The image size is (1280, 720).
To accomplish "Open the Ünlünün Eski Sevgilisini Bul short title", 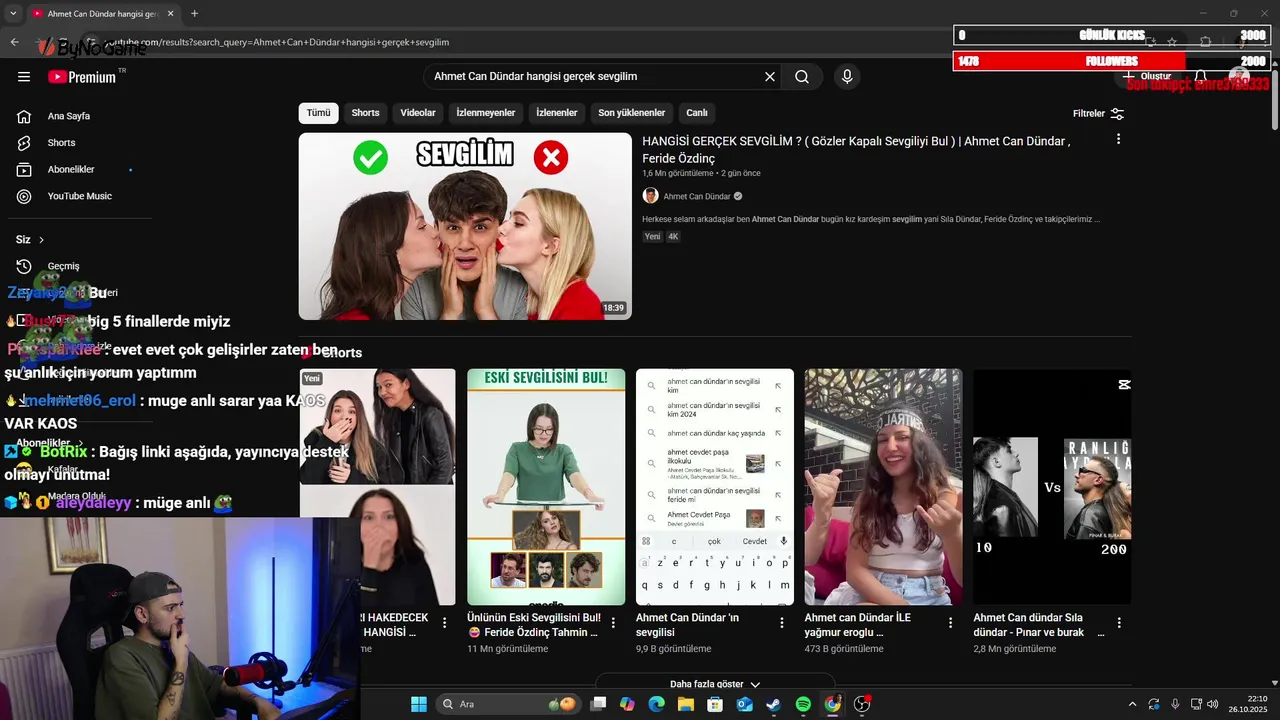I will [534, 625].
